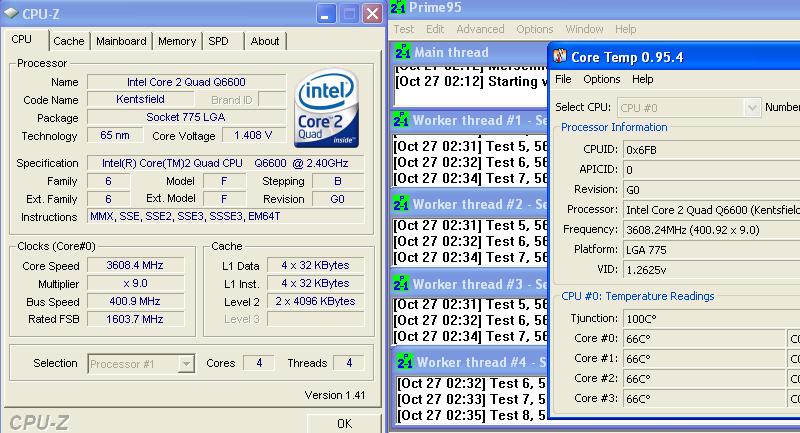
Task: Click the OK button in CPU-Z
Action: [344, 423]
